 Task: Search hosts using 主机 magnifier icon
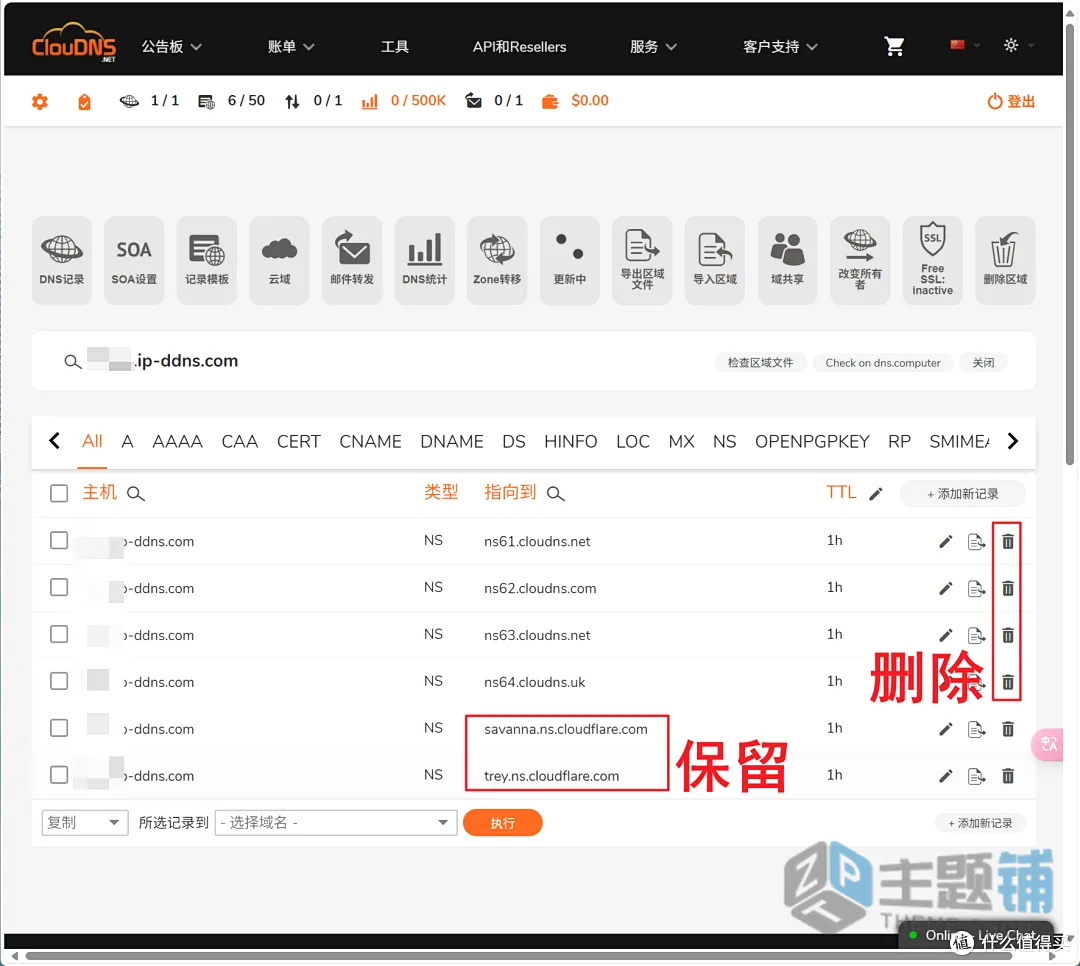pos(136,494)
